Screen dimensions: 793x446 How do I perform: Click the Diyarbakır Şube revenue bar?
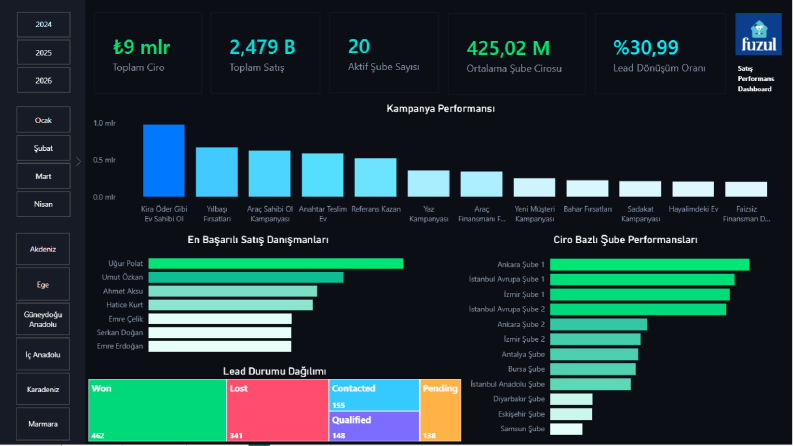click(571, 399)
